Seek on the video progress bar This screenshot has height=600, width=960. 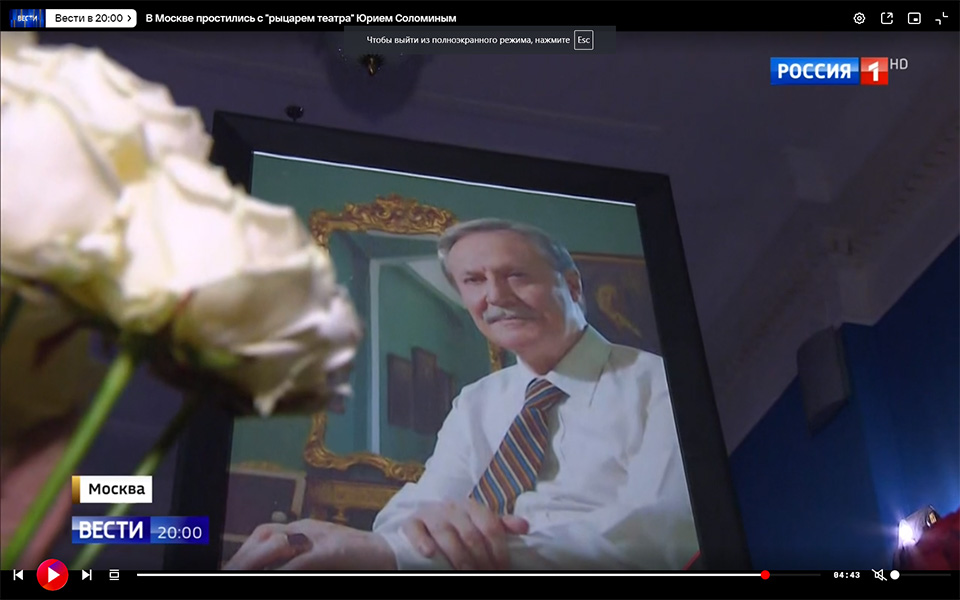pos(450,575)
